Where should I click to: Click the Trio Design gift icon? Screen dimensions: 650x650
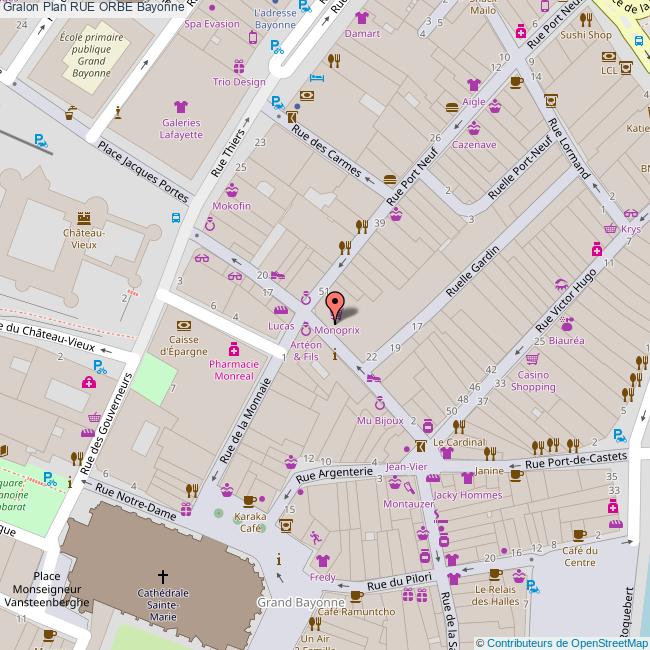coord(239,66)
